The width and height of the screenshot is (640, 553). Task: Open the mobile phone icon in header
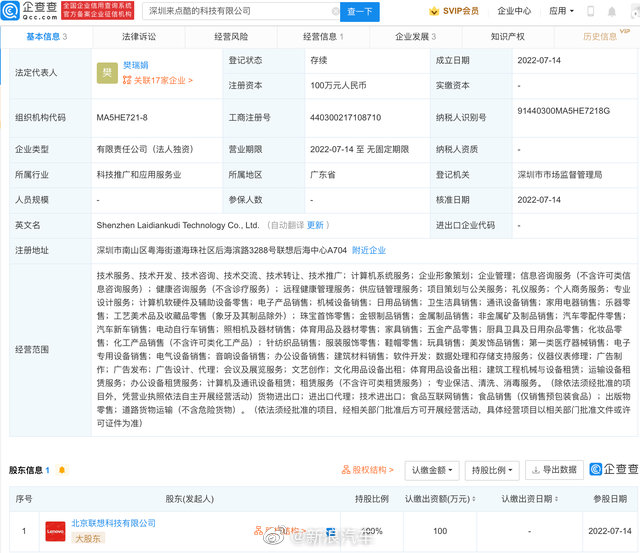click(590, 11)
